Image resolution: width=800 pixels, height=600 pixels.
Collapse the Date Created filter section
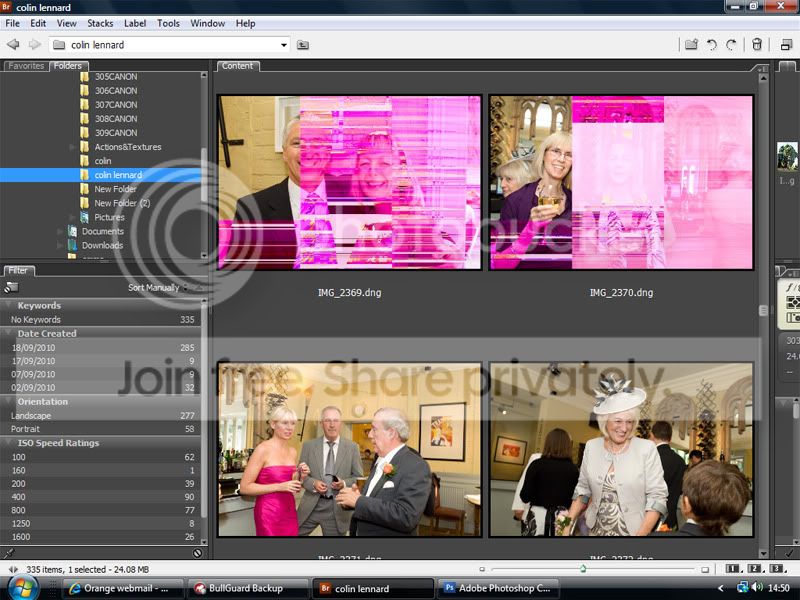click(x=9, y=333)
